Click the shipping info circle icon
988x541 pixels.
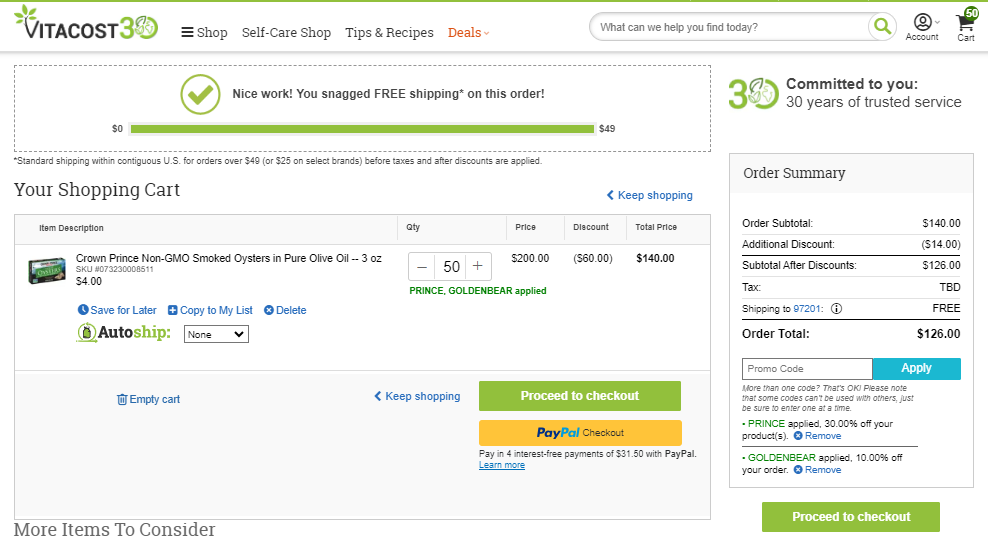tap(836, 309)
